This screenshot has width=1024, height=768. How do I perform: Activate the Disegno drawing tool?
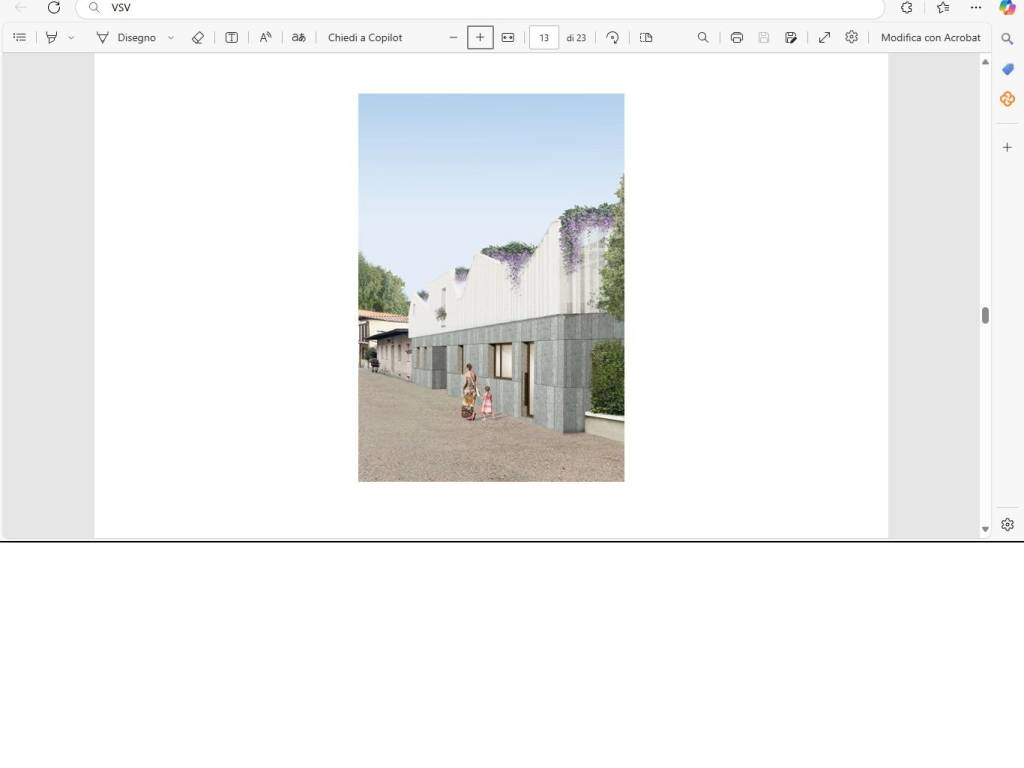click(126, 37)
